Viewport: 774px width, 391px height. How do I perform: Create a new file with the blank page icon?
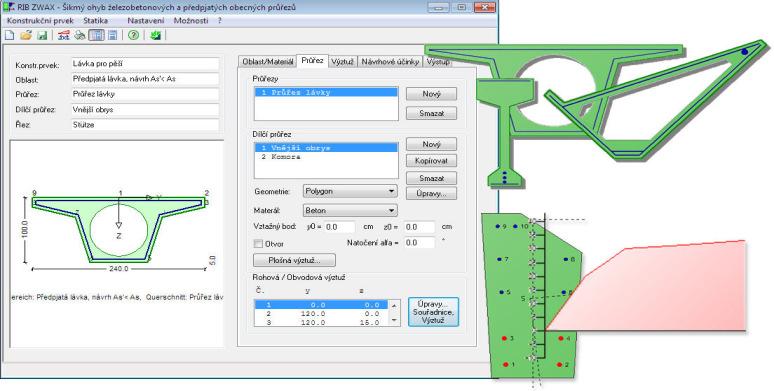9,35
